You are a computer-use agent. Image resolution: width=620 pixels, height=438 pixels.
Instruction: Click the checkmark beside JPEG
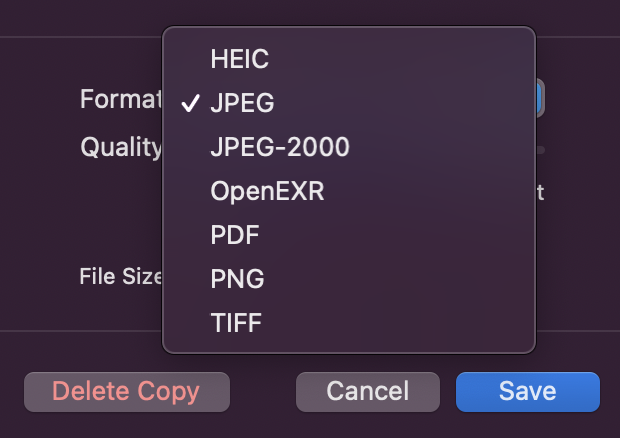(x=190, y=103)
